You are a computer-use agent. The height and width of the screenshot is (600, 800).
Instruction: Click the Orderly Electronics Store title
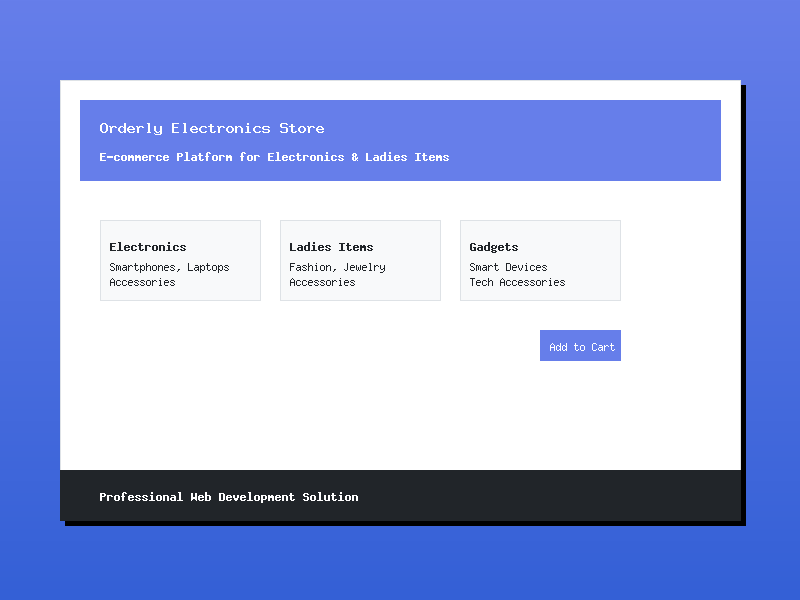pyautogui.click(x=211, y=128)
